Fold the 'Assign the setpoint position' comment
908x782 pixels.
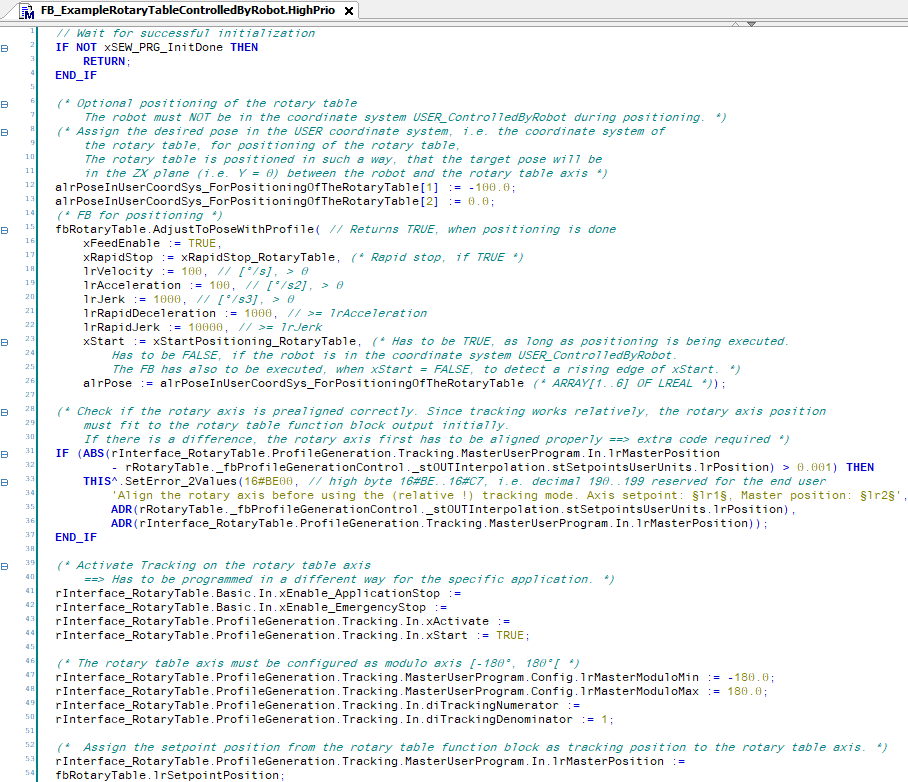[x=6, y=747]
